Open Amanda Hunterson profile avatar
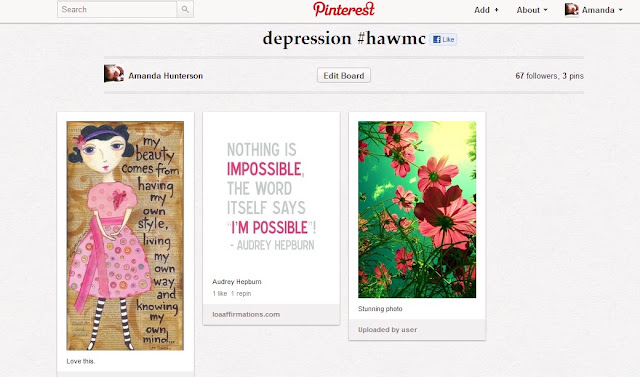This screenshot has height=377, width=640. [x=114, y=74]
